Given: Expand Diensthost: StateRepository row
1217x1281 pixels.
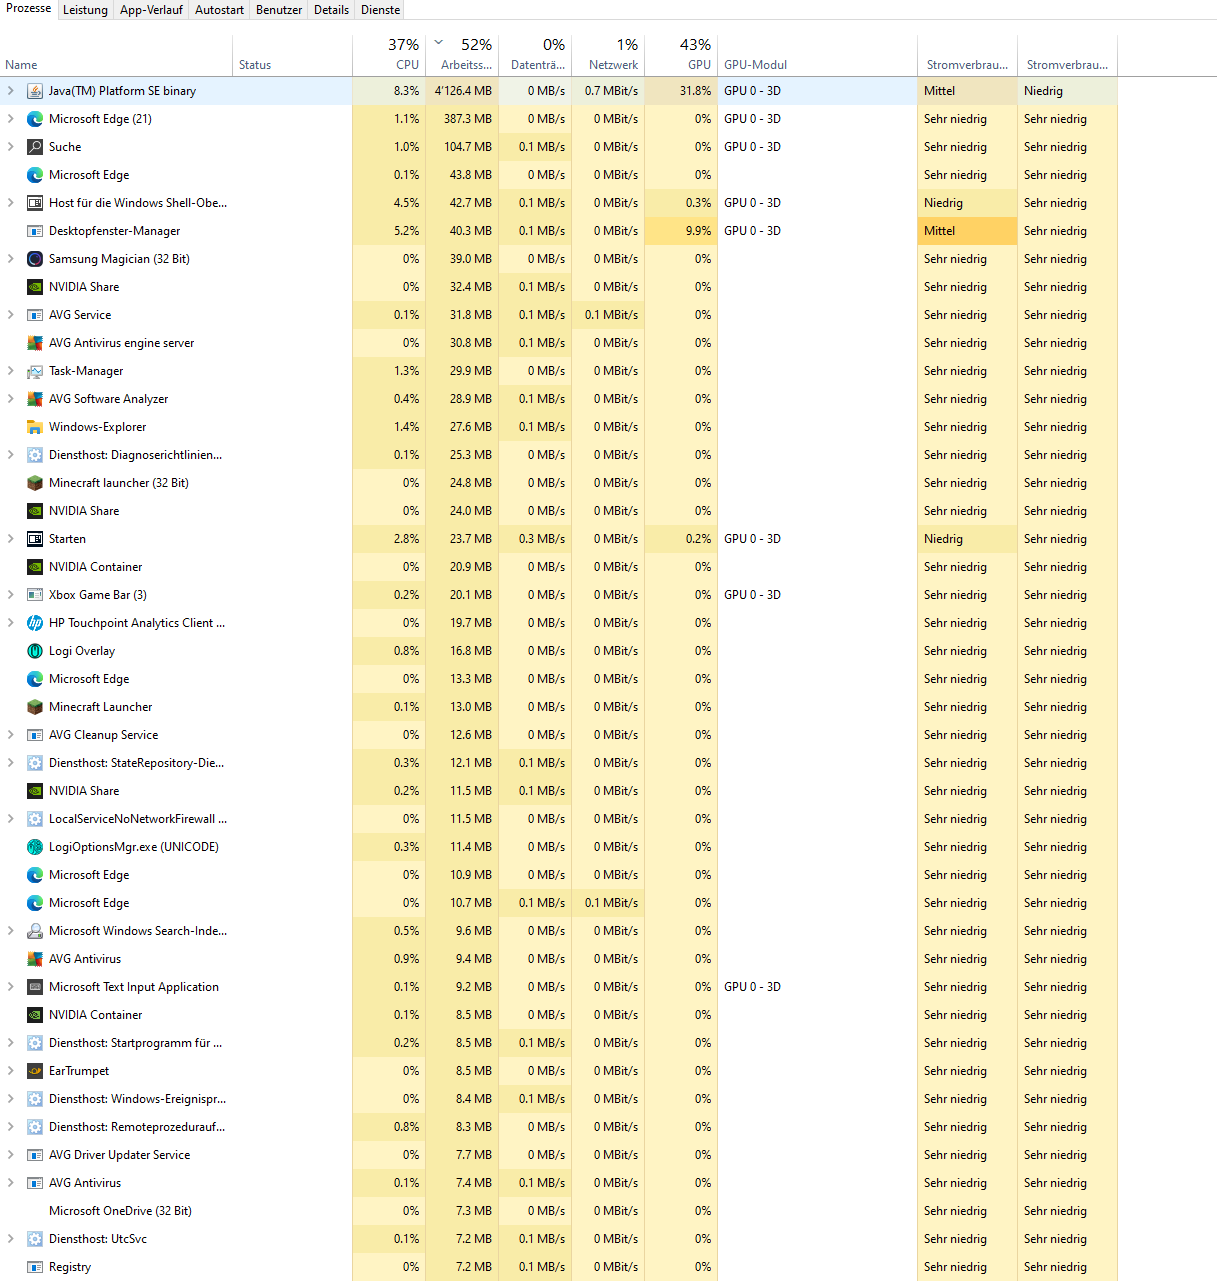Looking at the screenshot, I should pos(11,763).
